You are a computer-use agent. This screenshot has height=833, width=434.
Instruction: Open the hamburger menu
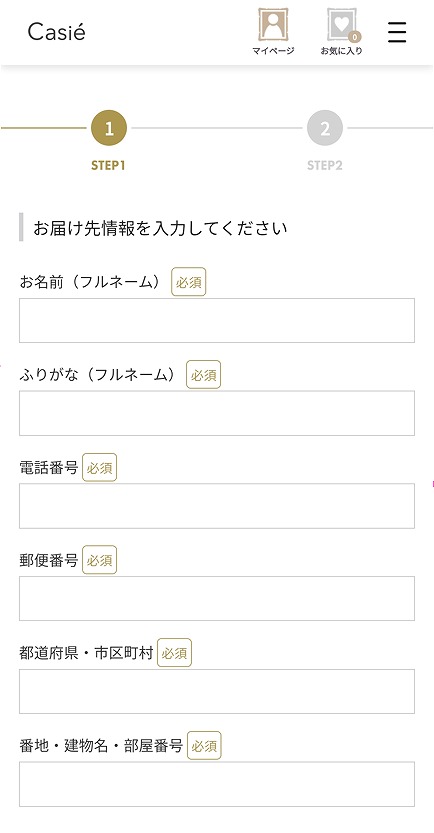click(397, 32)
